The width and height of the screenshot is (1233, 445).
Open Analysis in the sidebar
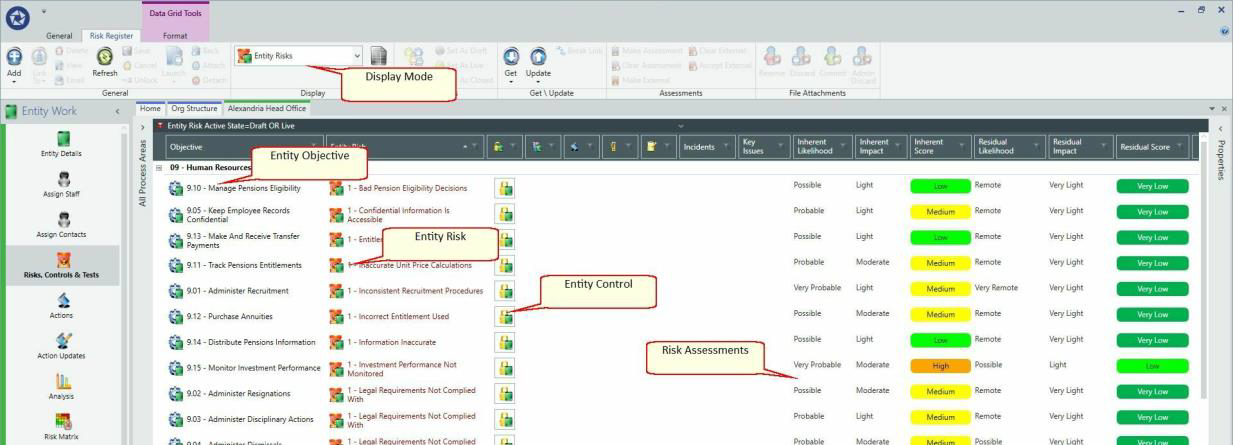62,384
